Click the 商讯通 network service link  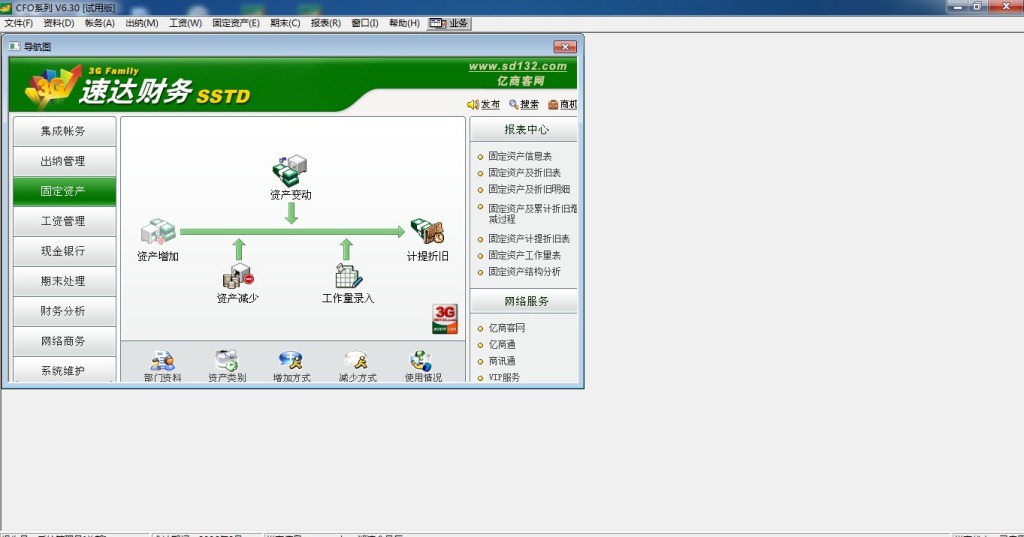[x=502, y=361]
